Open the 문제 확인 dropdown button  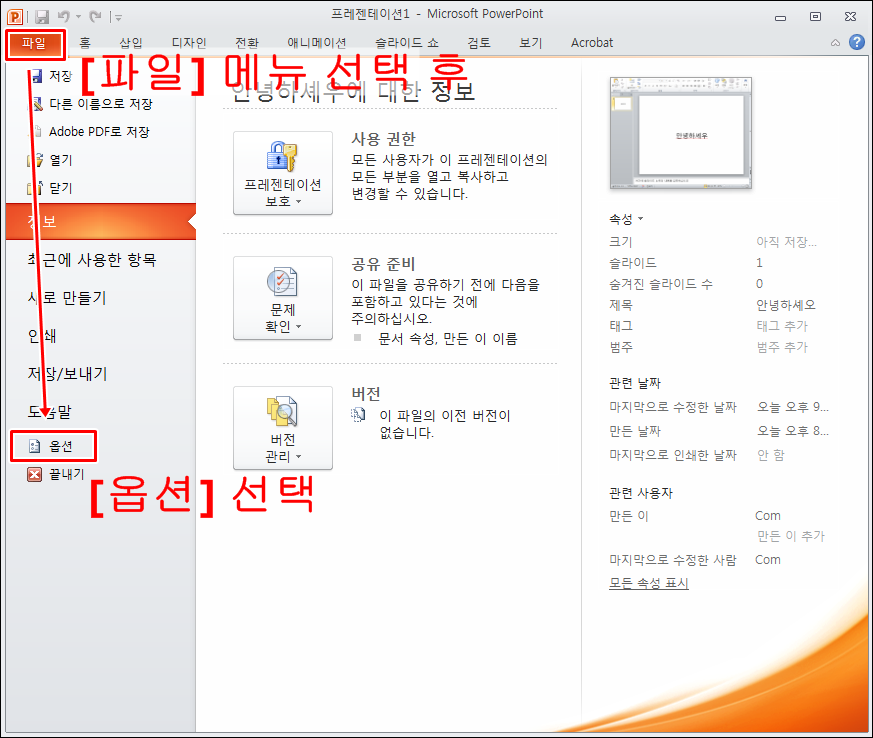point(283,298)
